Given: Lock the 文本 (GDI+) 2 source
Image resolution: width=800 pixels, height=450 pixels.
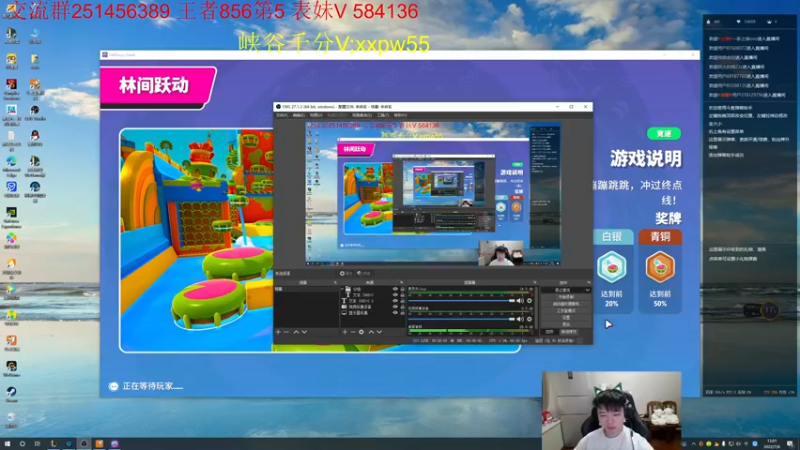Looking at the screenshot, I should (x=402, y=301).
